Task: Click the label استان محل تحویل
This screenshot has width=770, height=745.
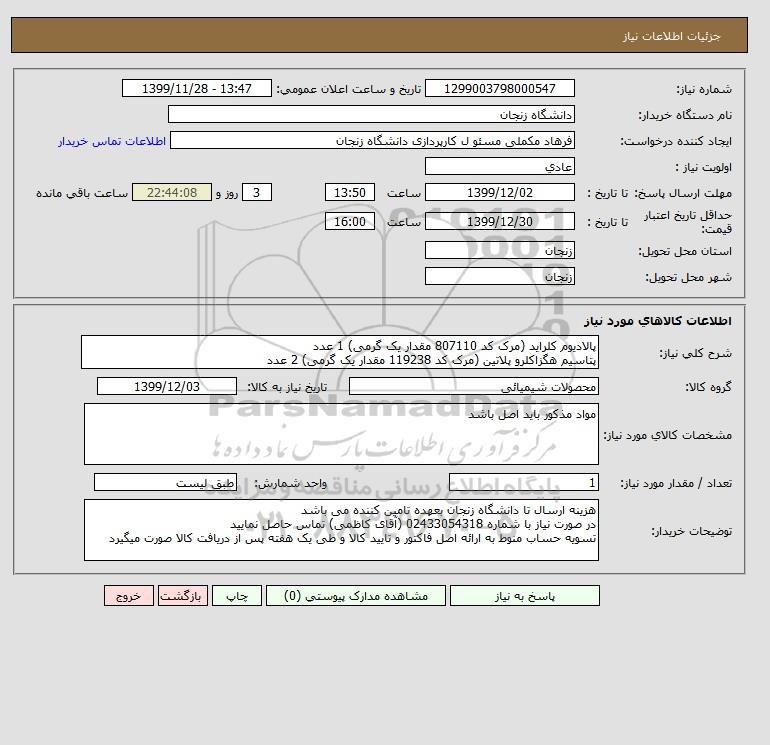Action: [x=685, y=251]
